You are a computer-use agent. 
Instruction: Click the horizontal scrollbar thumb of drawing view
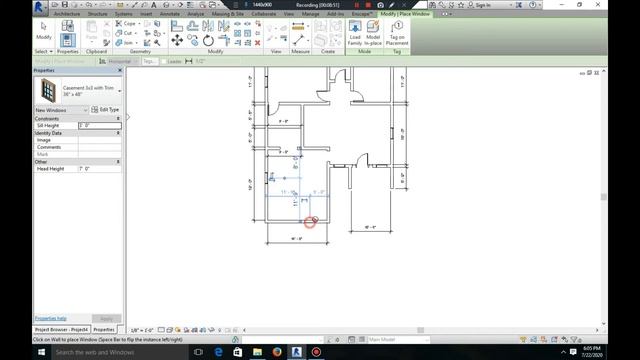(x=420, y=330)
